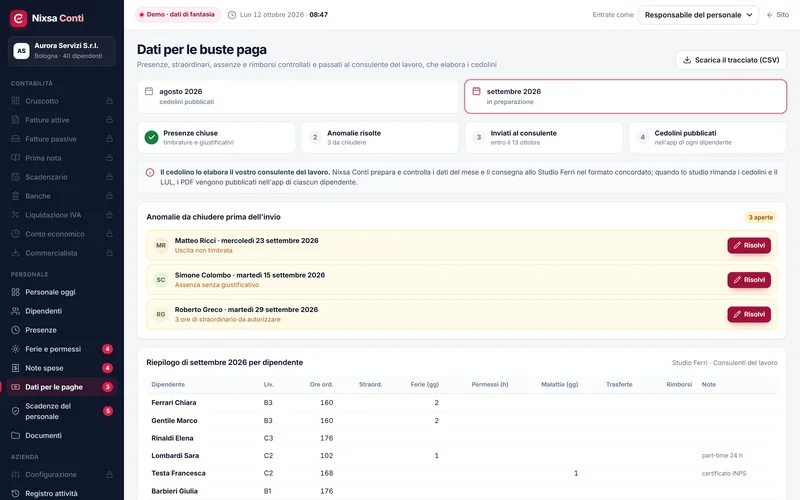
Task: Click the Documenti folder icon
Action: [x=15, y=435]
